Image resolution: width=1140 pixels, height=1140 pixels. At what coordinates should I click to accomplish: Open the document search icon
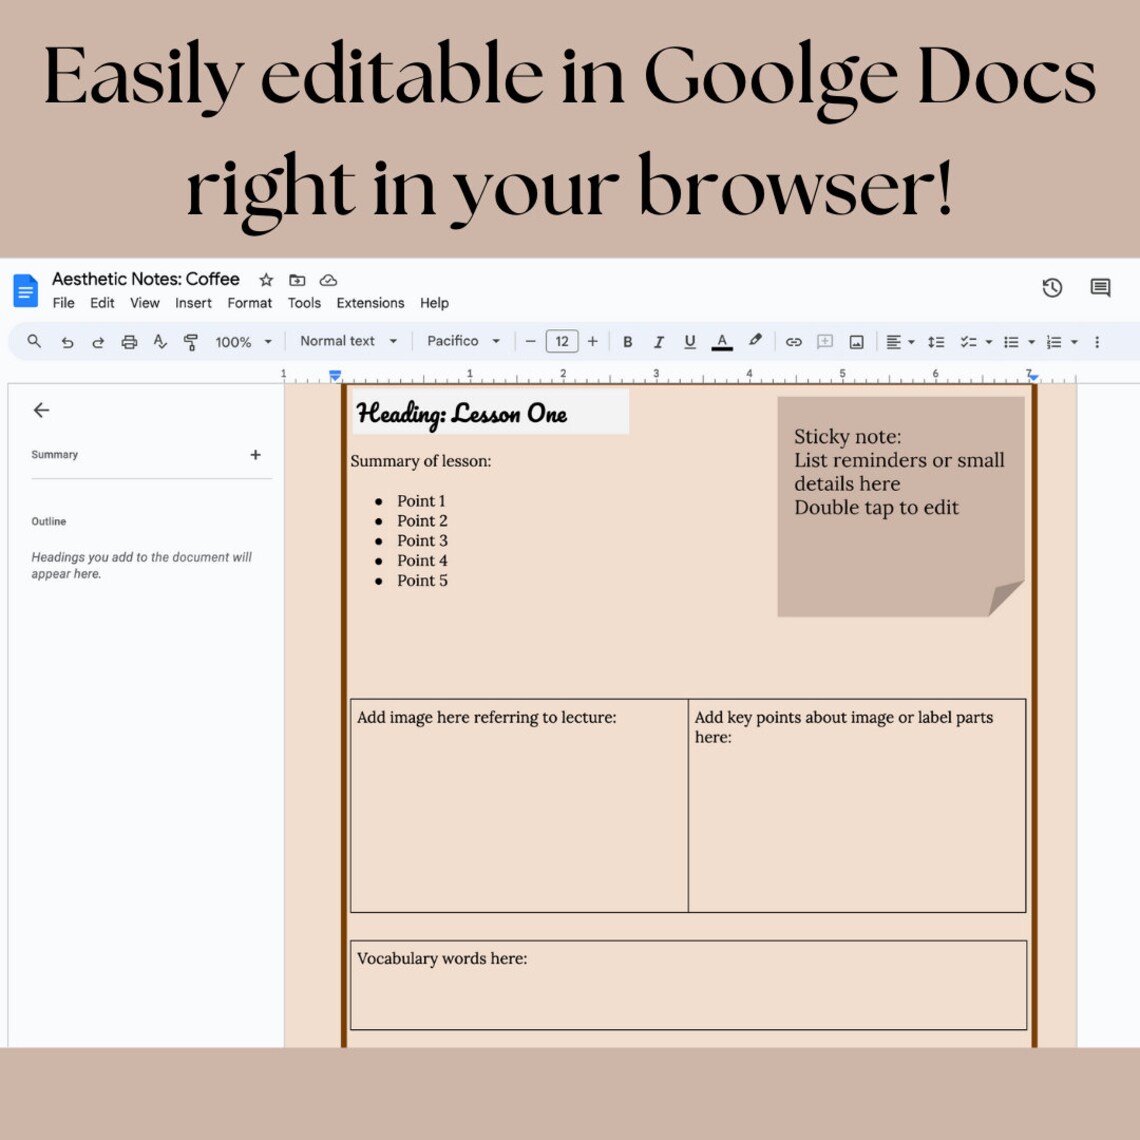click(x=34, y=341)
